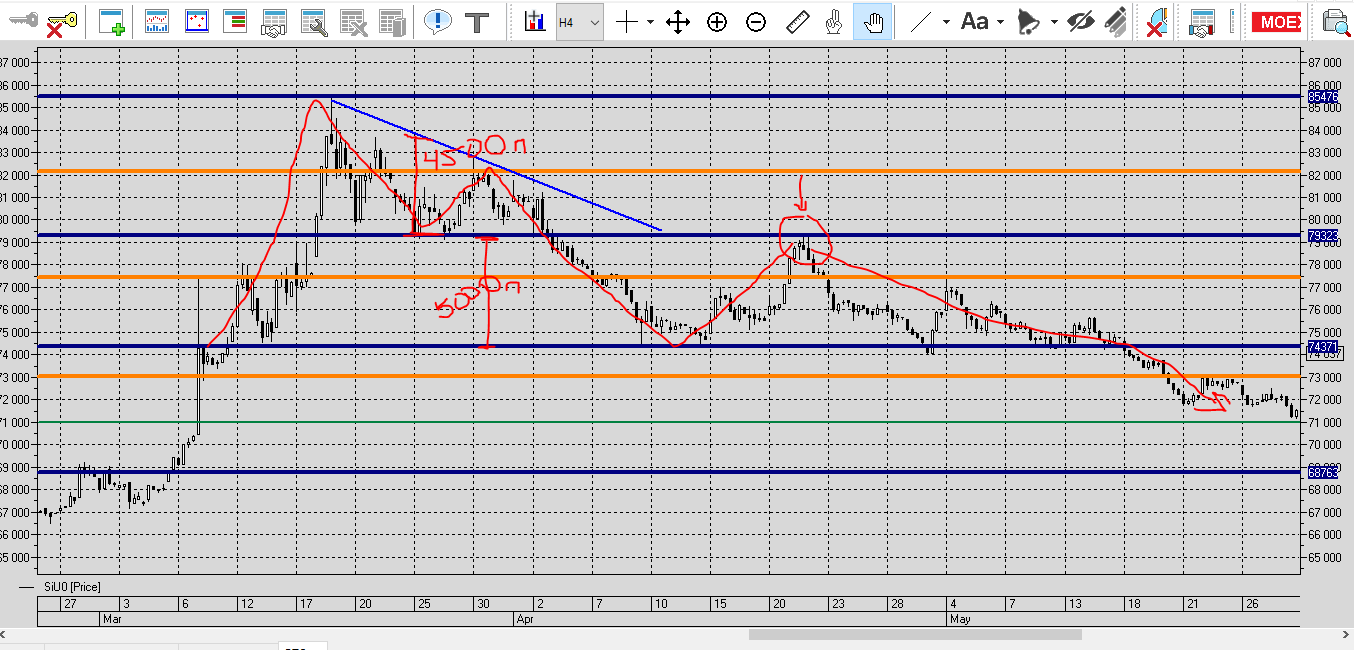Click the pie chart with red X icon
Image resolution: width=1354 pixels, height=650 pixels.
(x=1157, y=21)
